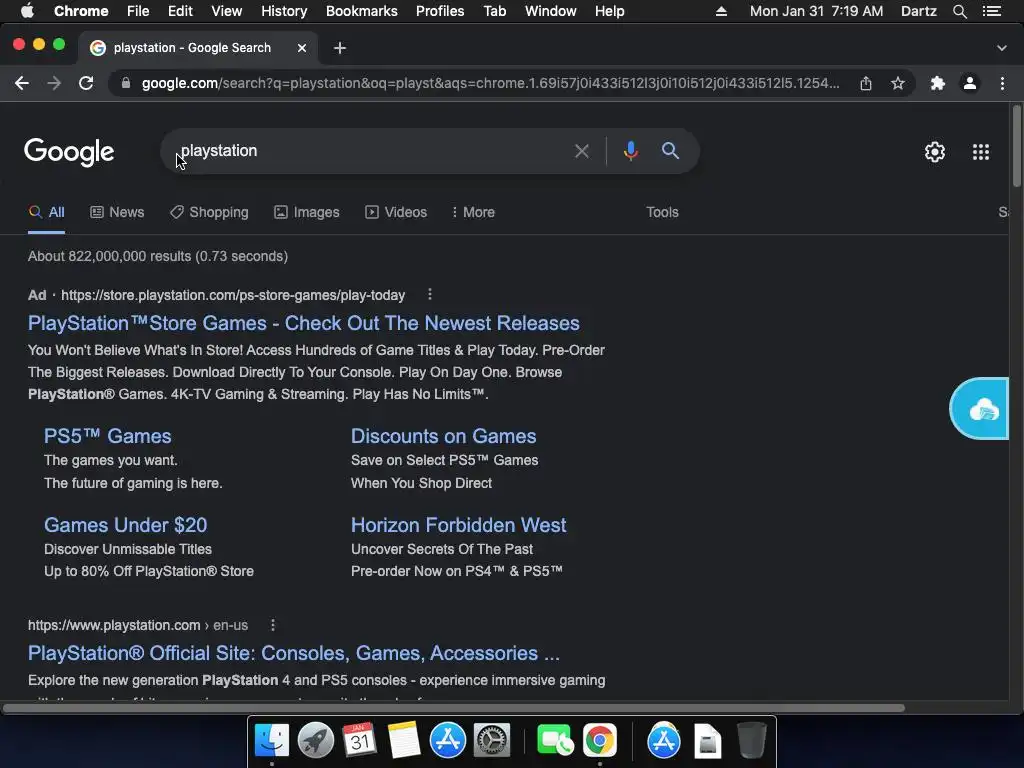Click the eject icon in menu bar

point(721,11)
